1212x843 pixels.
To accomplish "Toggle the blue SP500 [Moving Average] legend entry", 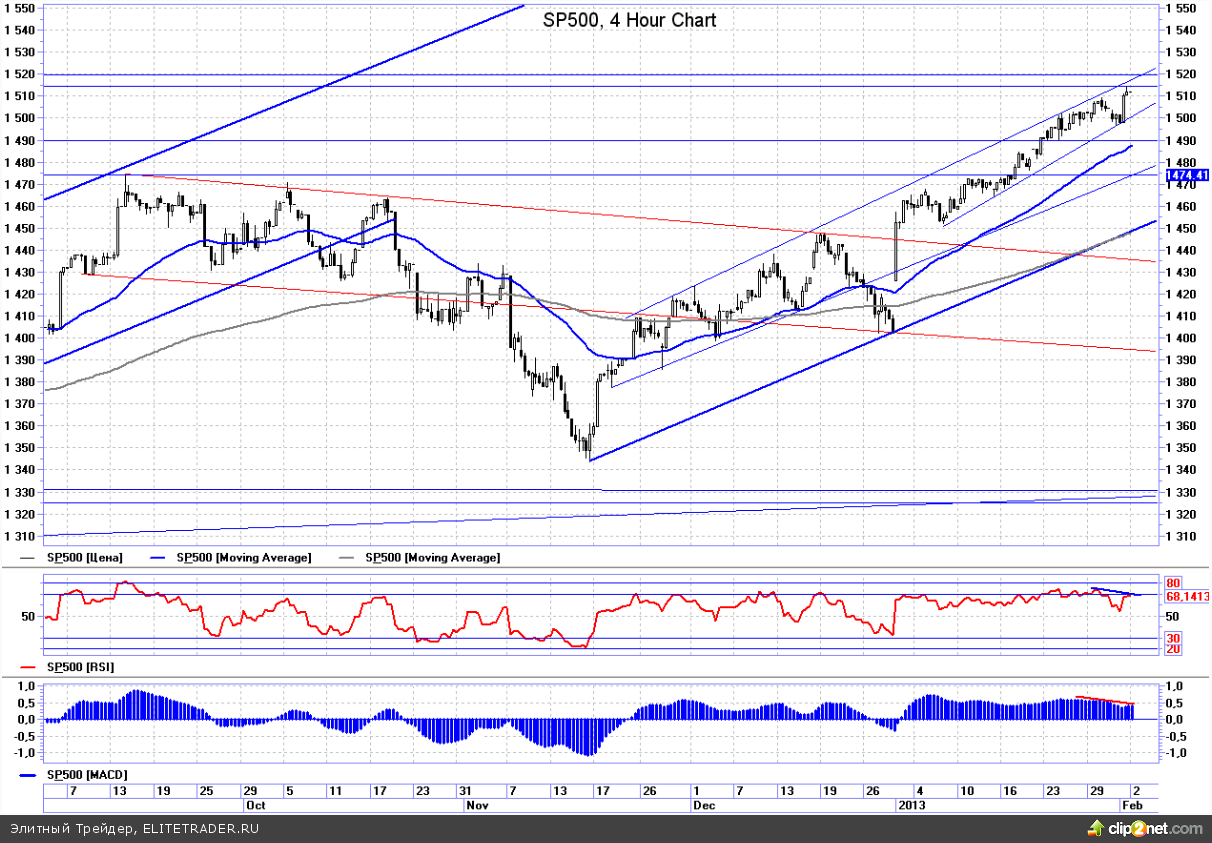I will point(243,557).
